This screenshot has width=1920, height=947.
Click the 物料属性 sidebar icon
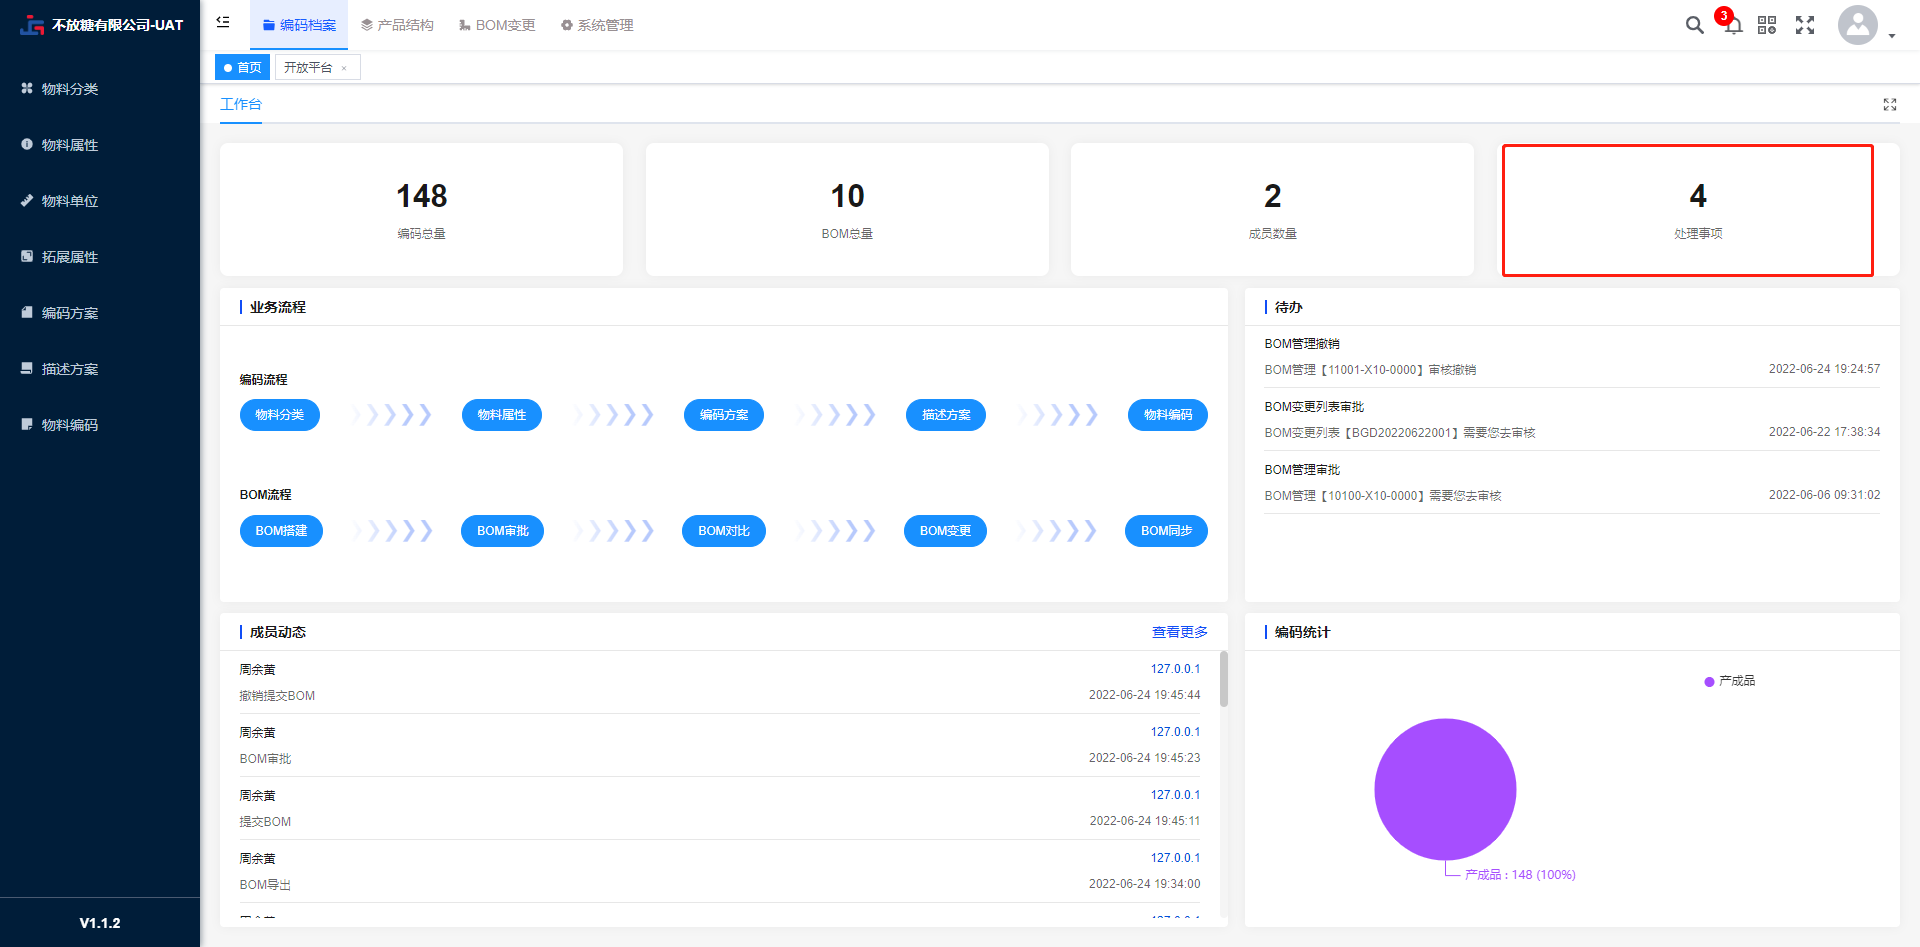pyautogui.click(x=27, y=144)
